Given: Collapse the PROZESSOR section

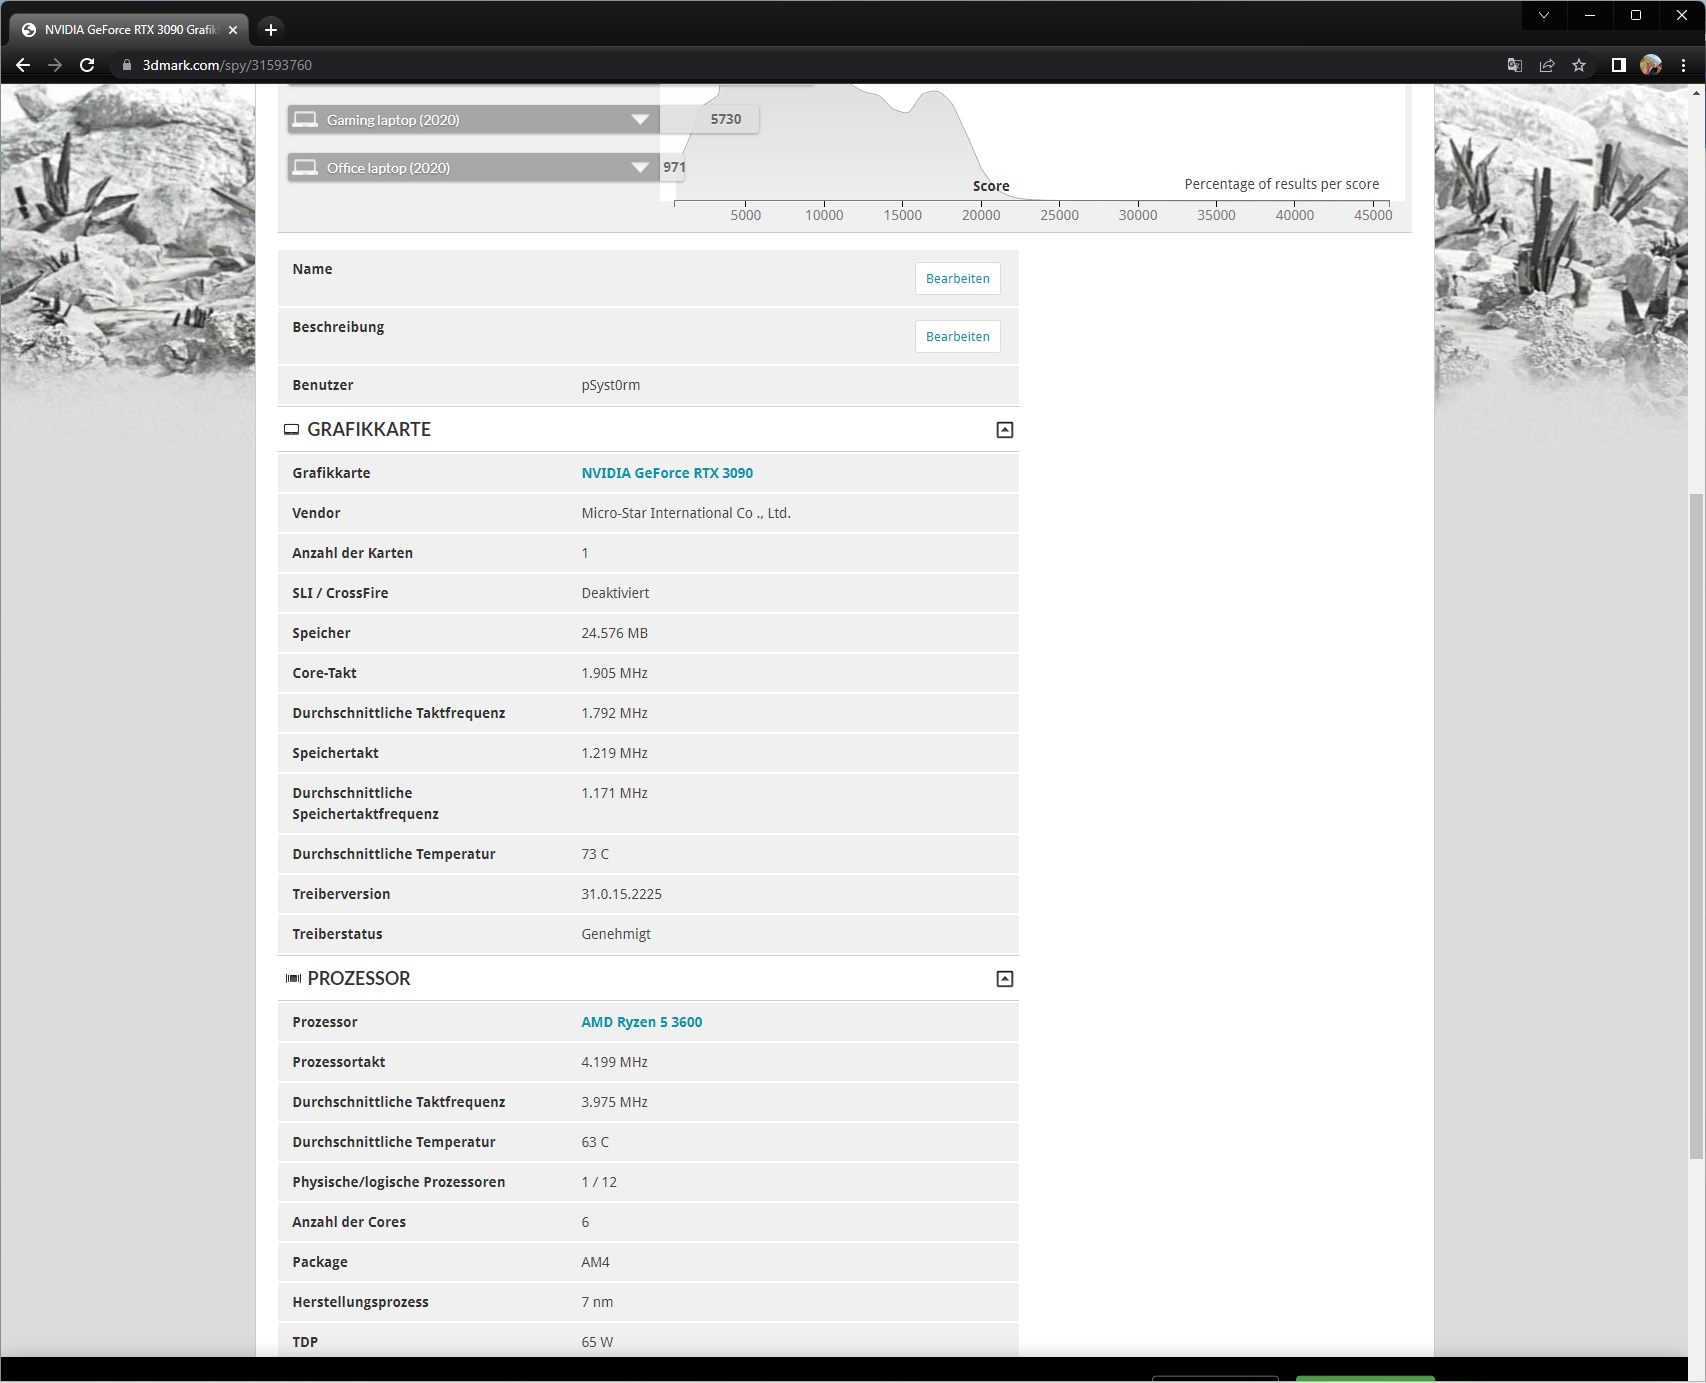Looking at the screenshot, I should coord(1005,979).
